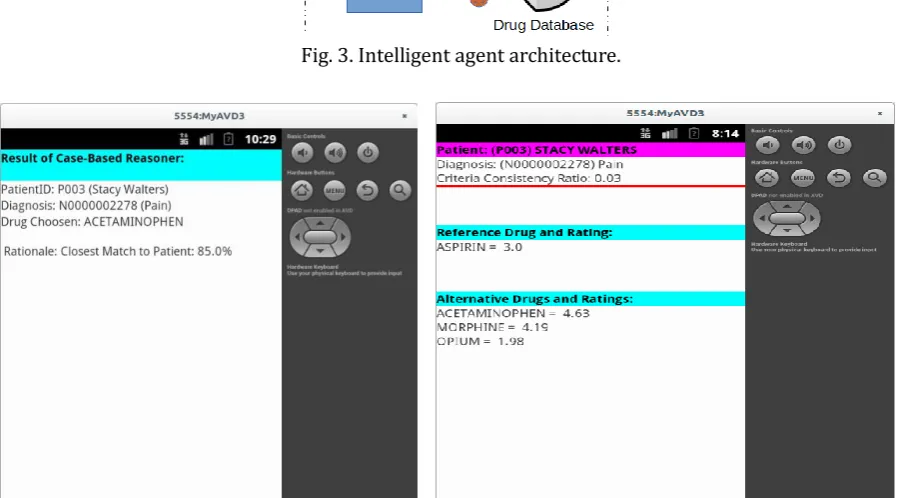Click power button in left emulator

pos(368,153)
